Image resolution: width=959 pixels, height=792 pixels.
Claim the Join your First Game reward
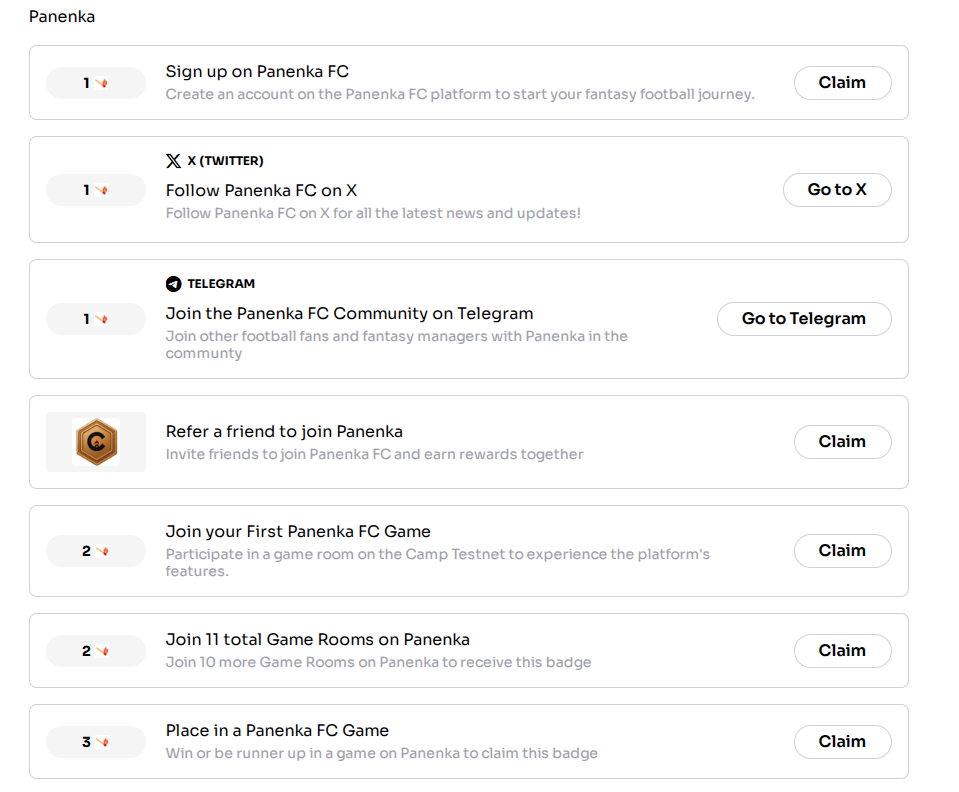click(x=842, y=550)
